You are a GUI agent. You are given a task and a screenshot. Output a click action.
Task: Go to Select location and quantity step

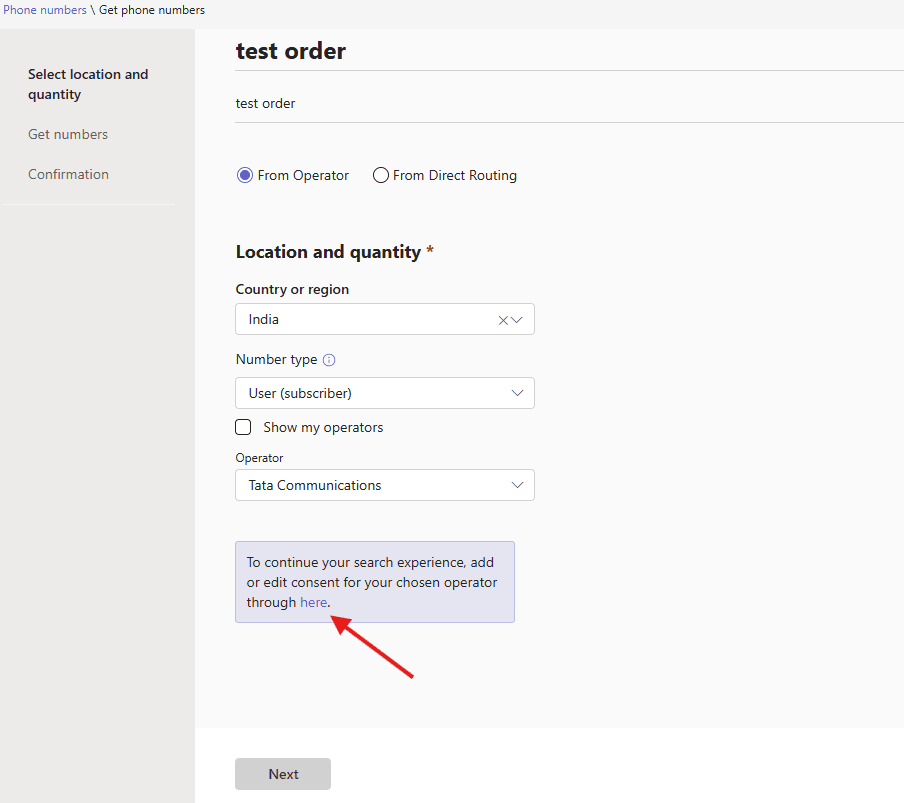point(88,84)
